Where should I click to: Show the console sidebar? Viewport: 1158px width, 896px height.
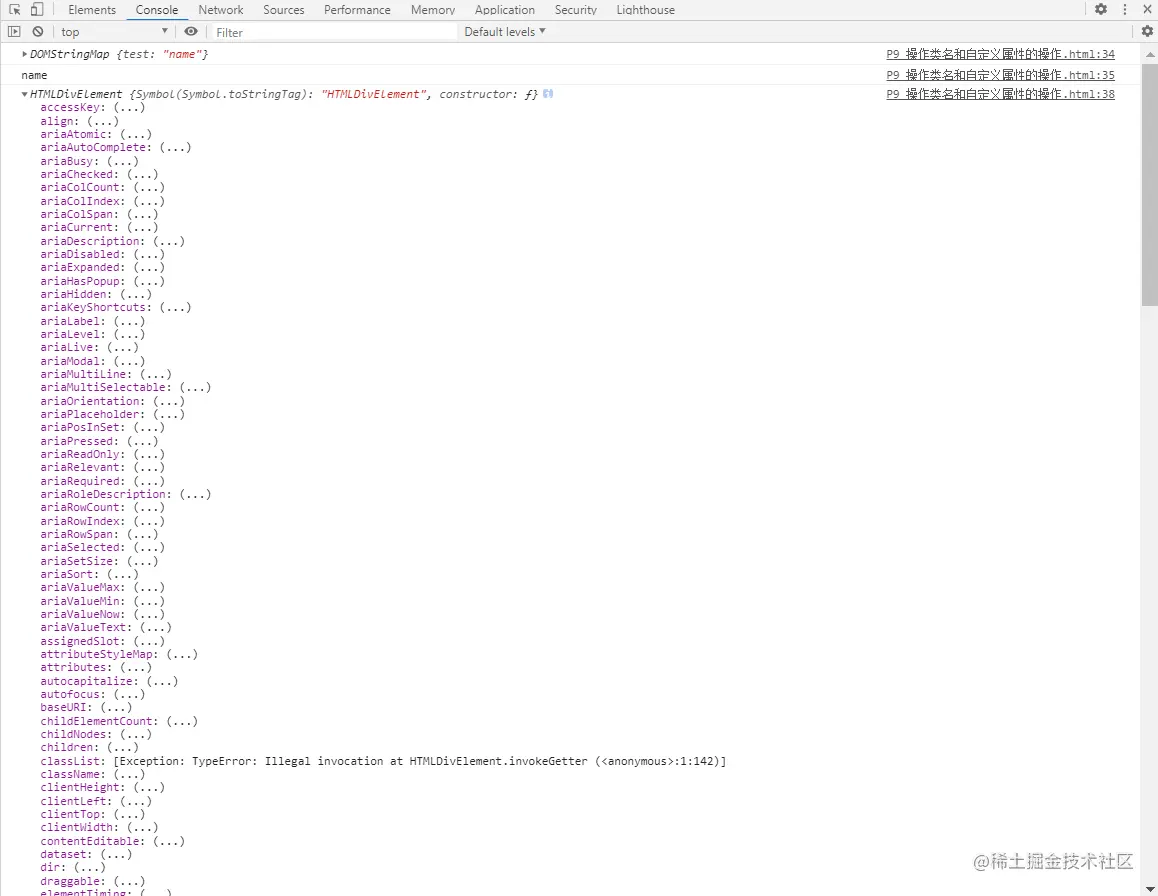tap(14, 32)
